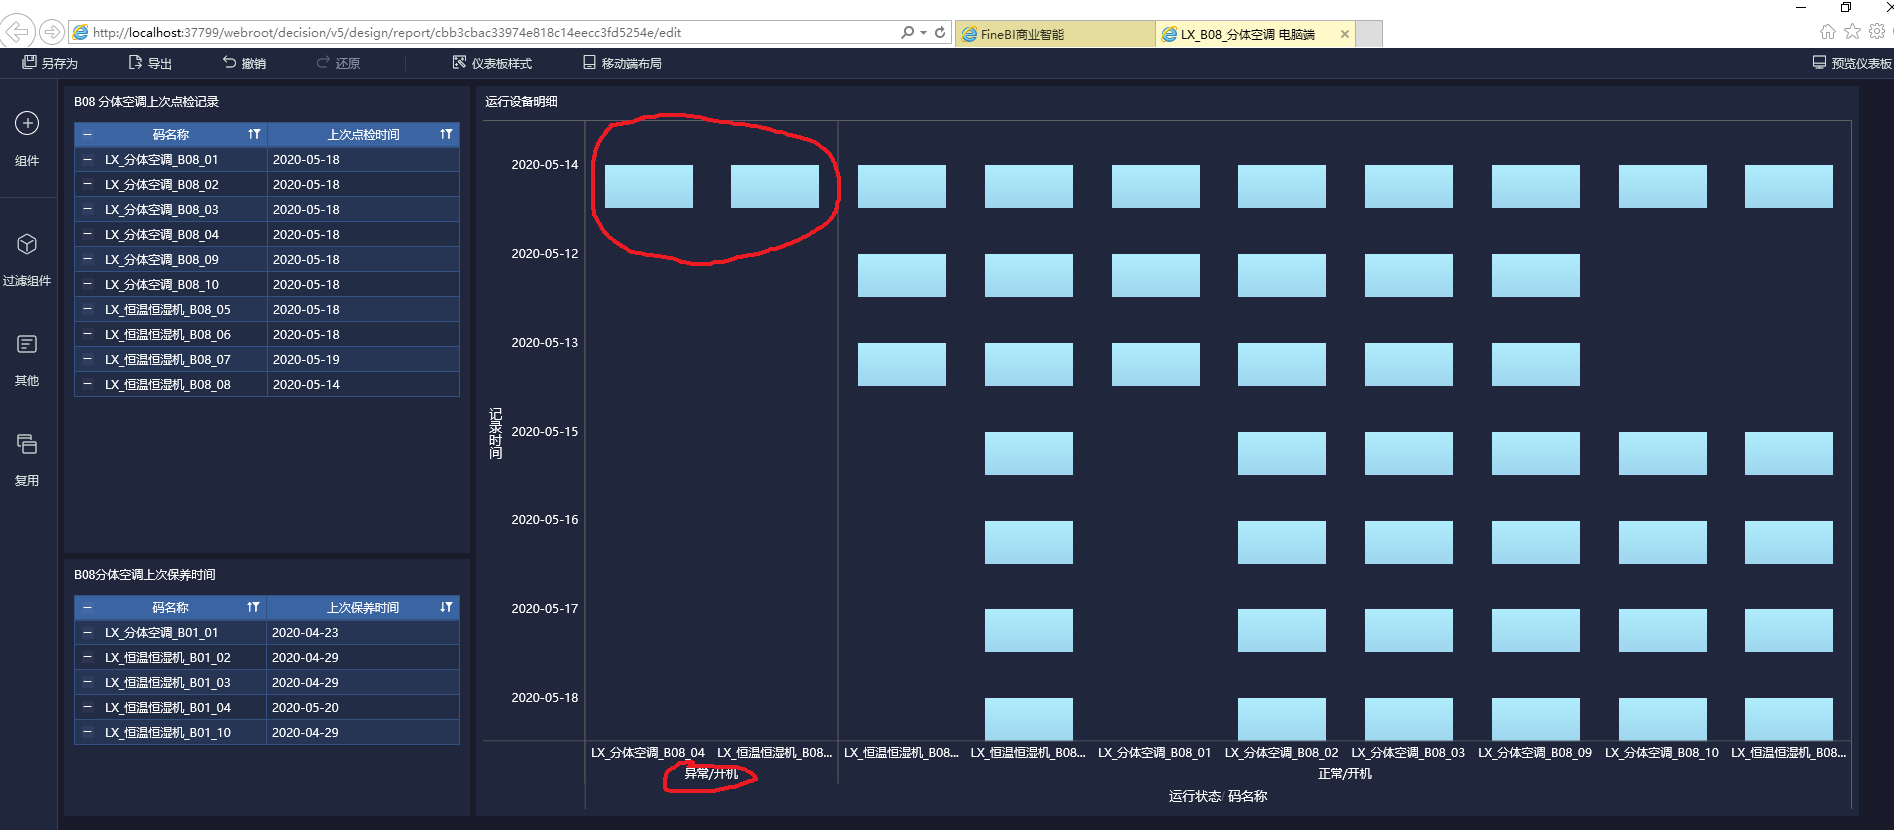Click 另存为 save-as in toolbar
The height and width of the screenshot is (830, 1894).
[x=50, y=63]
